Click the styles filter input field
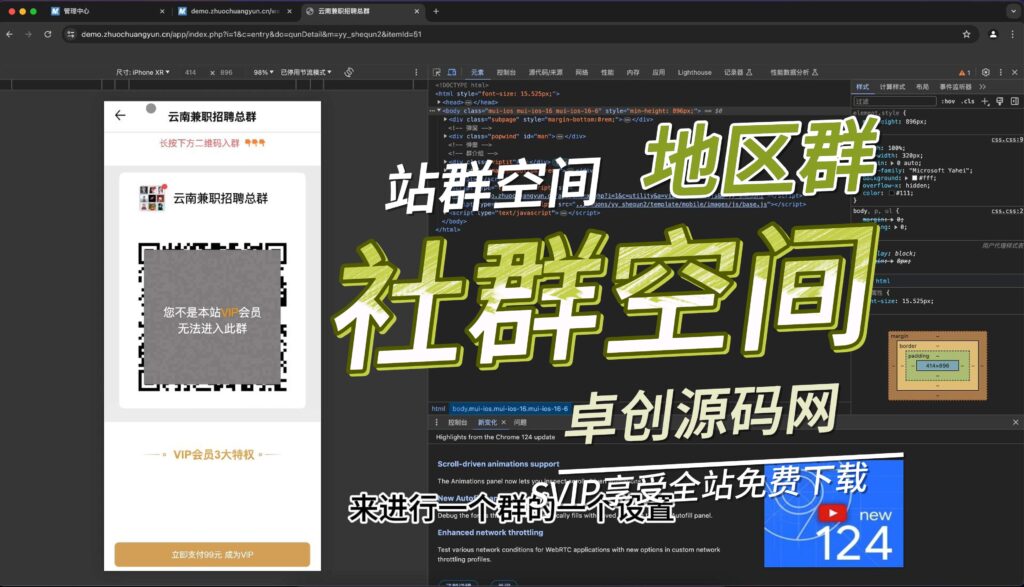The height and width of the screenshot is (587, 1024). click(895, 101)
